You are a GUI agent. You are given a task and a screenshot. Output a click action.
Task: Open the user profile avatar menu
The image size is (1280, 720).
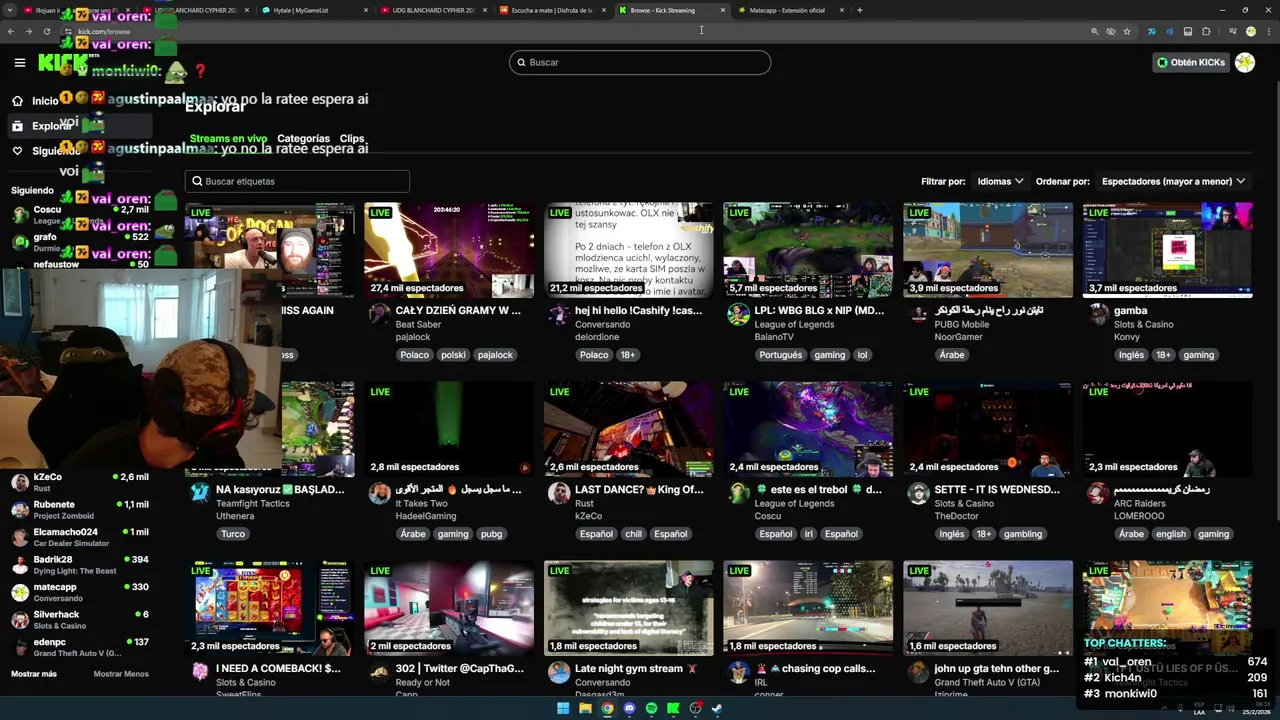pos(1245,62)
